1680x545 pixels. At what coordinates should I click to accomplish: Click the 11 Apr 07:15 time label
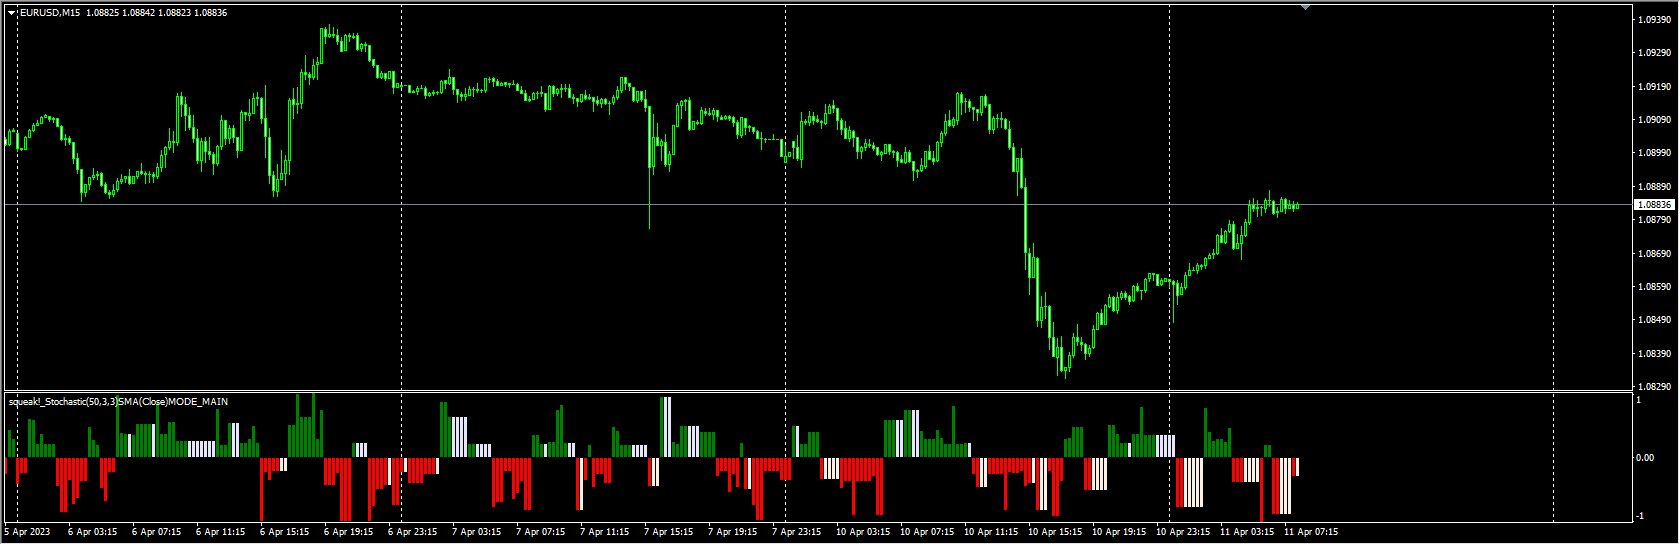pyautogui.click(x=1311, y=532)
